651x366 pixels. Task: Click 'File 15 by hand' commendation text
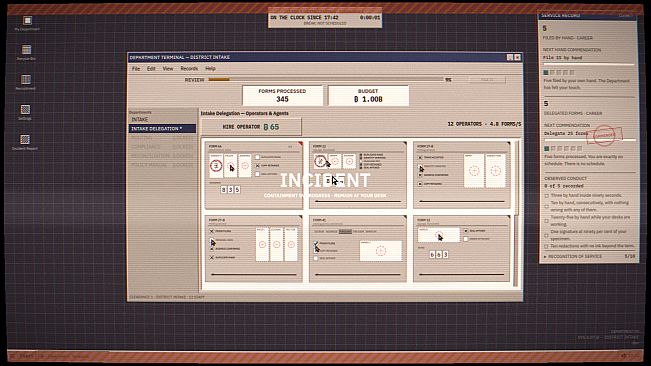pyautogui.click(x=563, y=58)
